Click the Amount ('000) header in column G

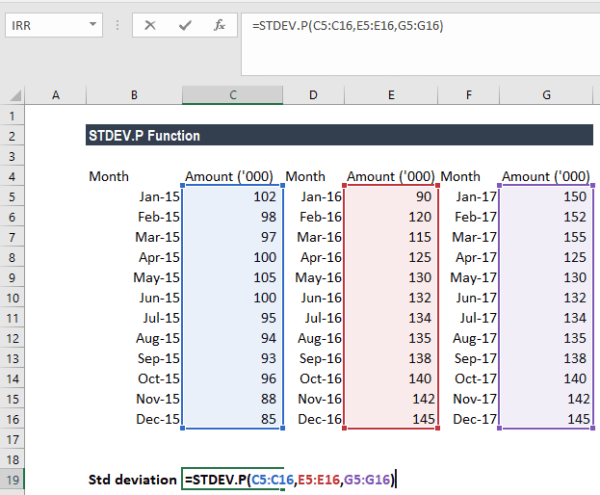tap(546, 176)
